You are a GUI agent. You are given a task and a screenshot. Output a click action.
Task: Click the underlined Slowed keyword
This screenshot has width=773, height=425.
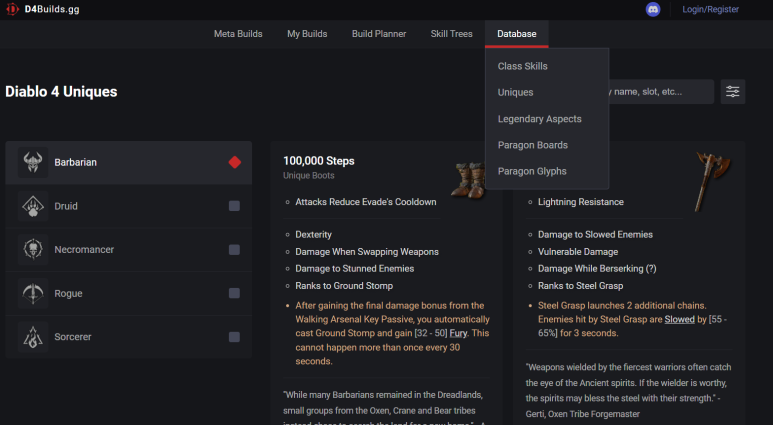679,319
